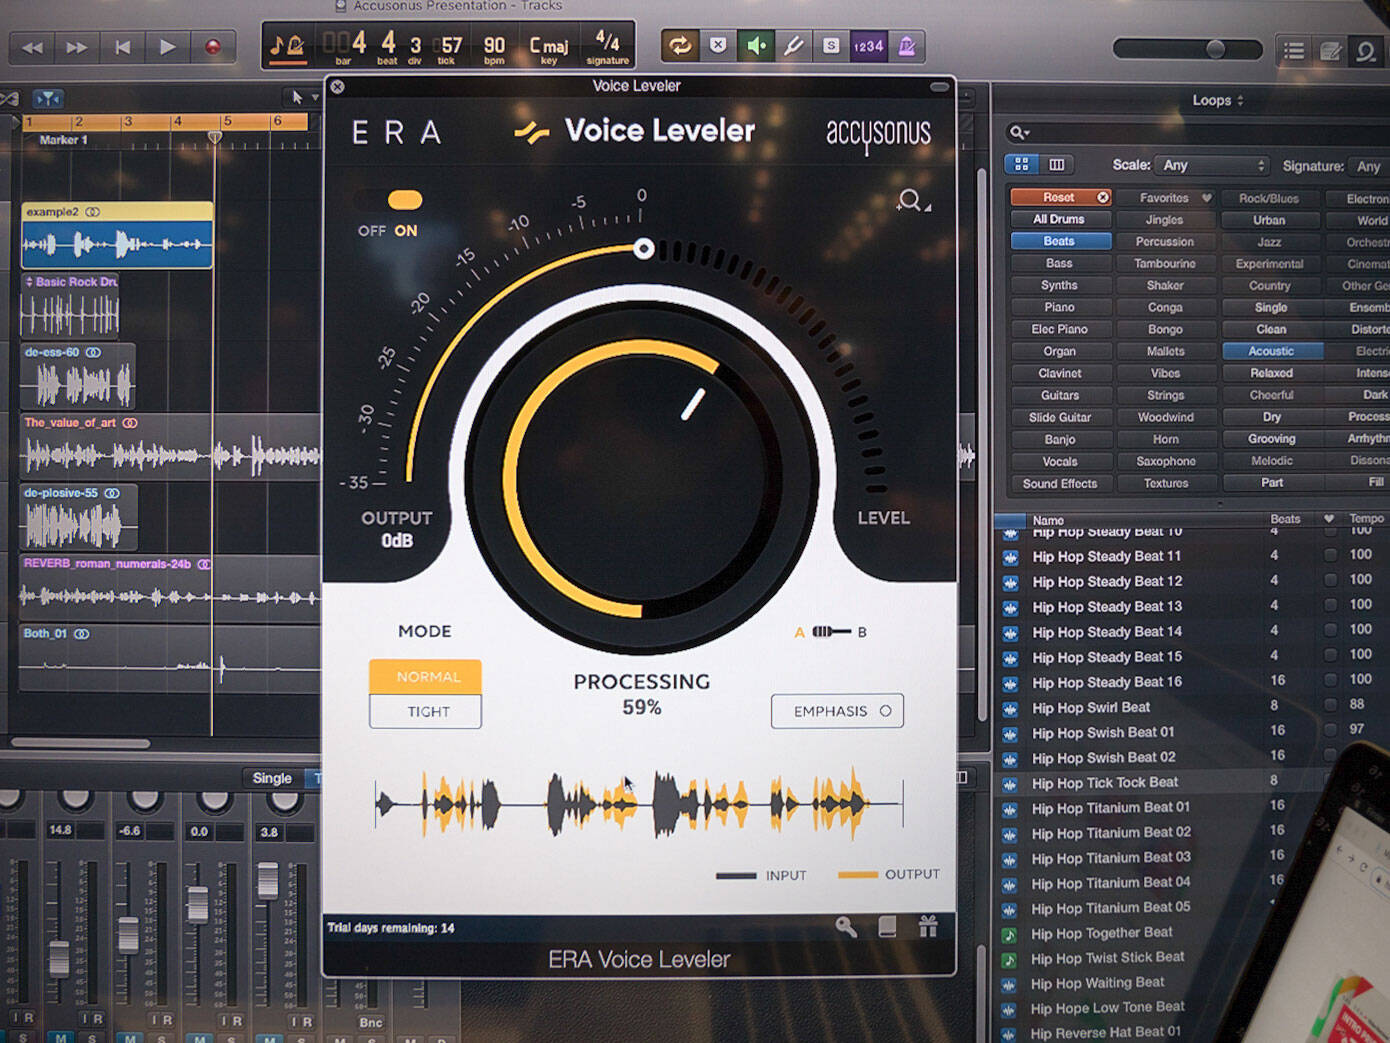Mark Hip Hop Steady Beat 14 as favorite
The width and height of the screenshot is (1390, 1043).
[x=1330, y=629]
